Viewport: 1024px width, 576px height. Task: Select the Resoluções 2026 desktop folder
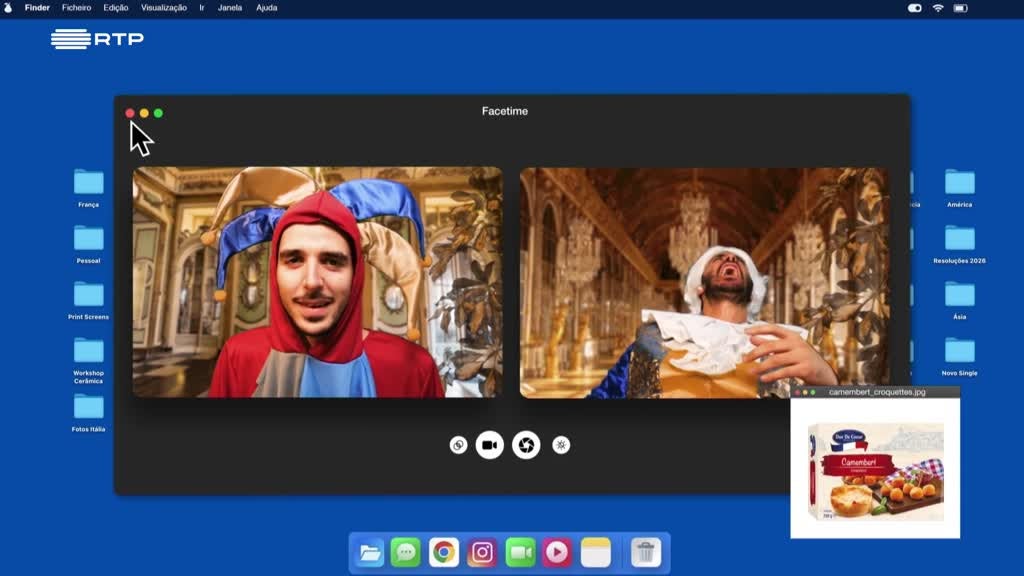[x=959, y=238]
